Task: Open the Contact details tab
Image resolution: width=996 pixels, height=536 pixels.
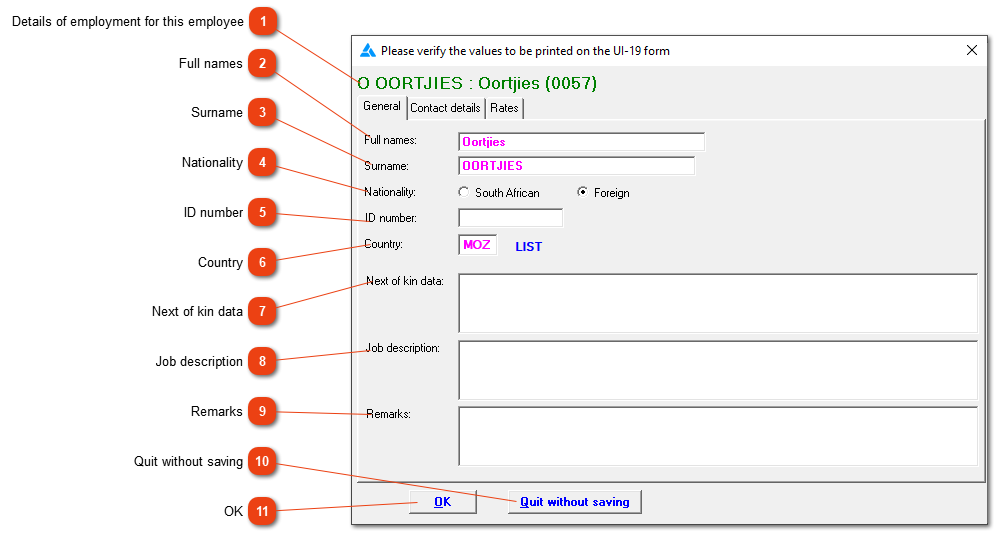Action: pos(445,108)
